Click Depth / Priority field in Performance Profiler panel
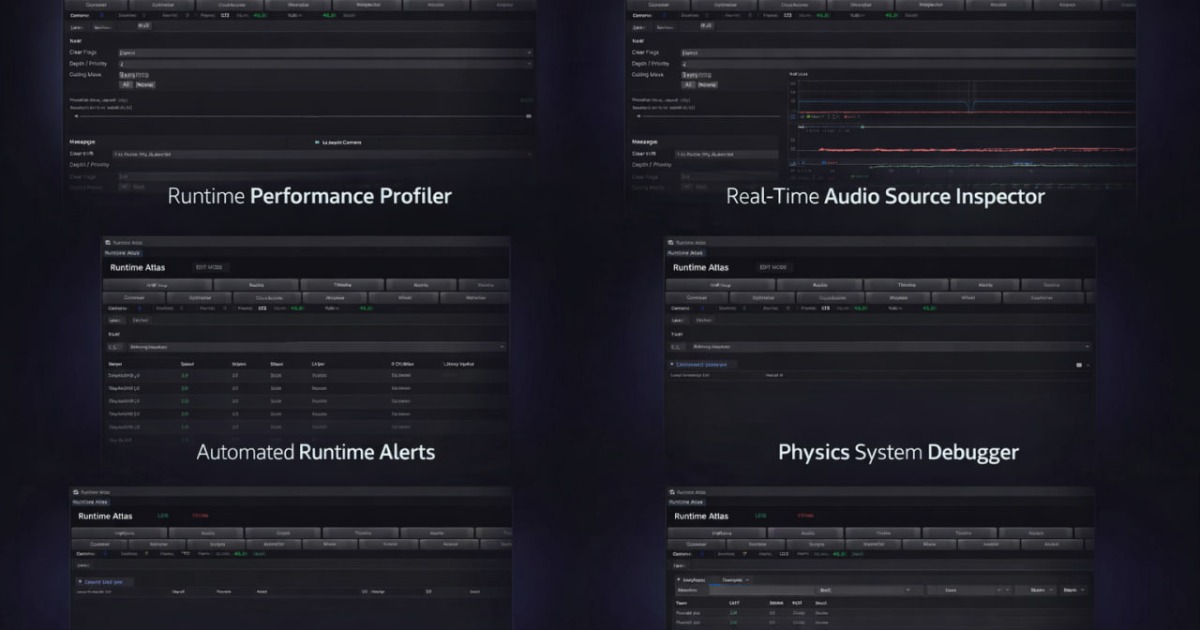The image size is (1200, 630). pos(325,64)
